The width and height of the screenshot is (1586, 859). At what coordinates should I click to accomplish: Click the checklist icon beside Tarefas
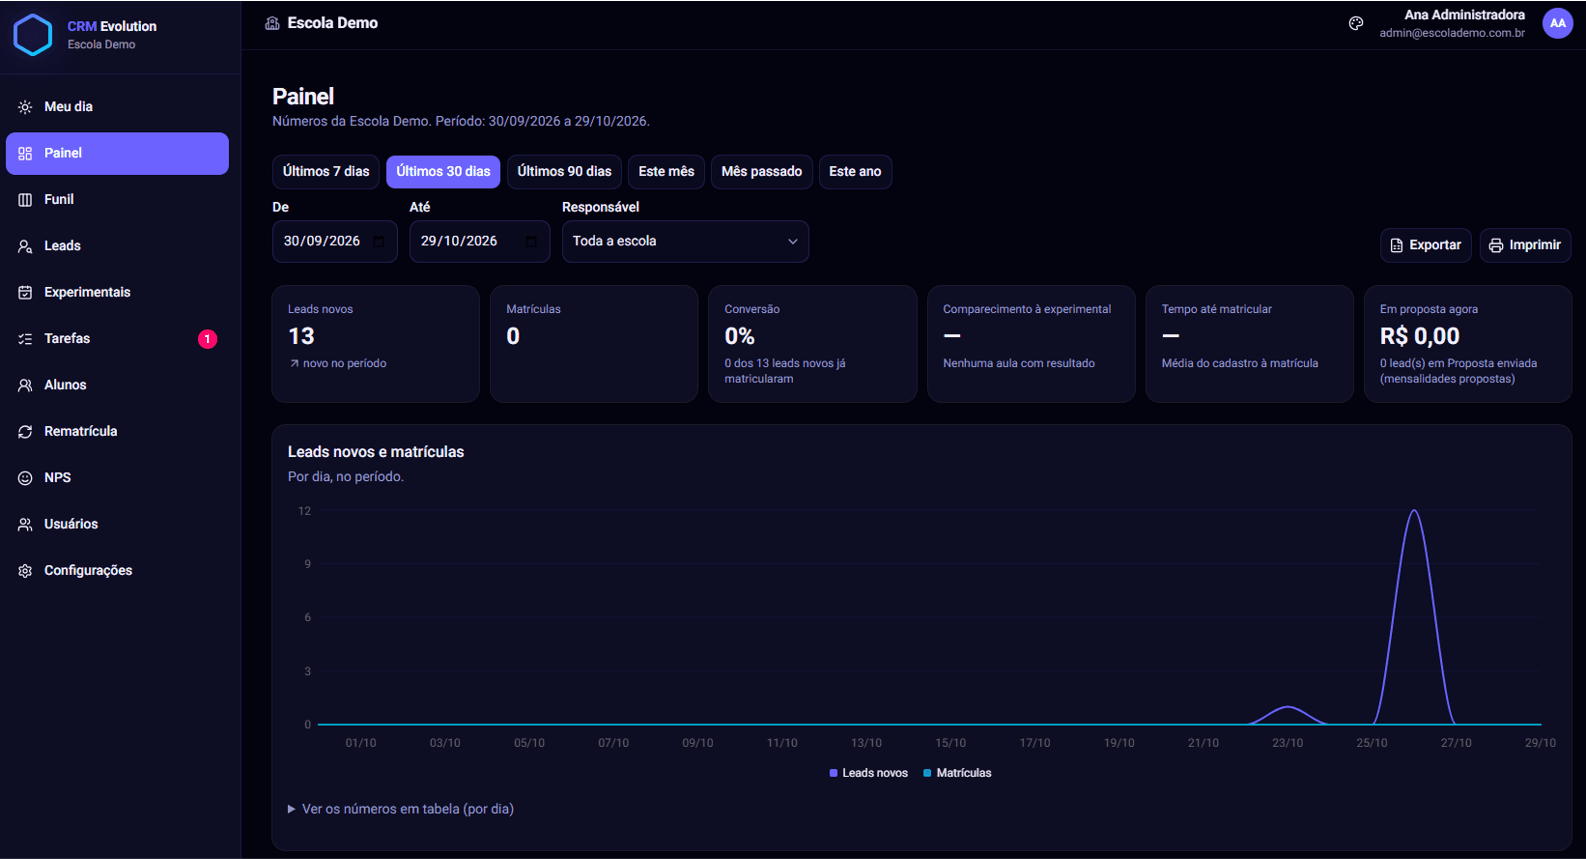(x=25, y=339)
